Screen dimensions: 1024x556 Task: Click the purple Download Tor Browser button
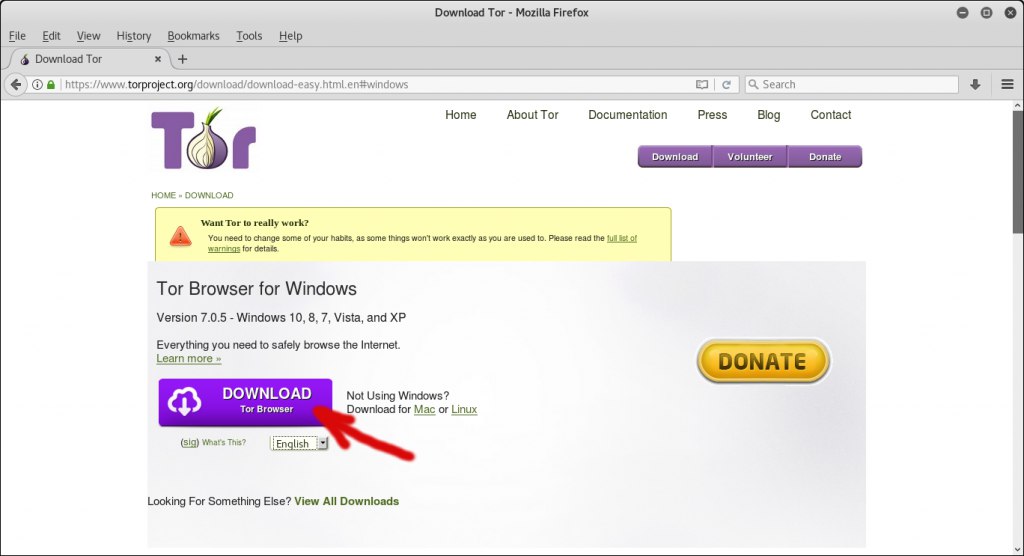245,402
